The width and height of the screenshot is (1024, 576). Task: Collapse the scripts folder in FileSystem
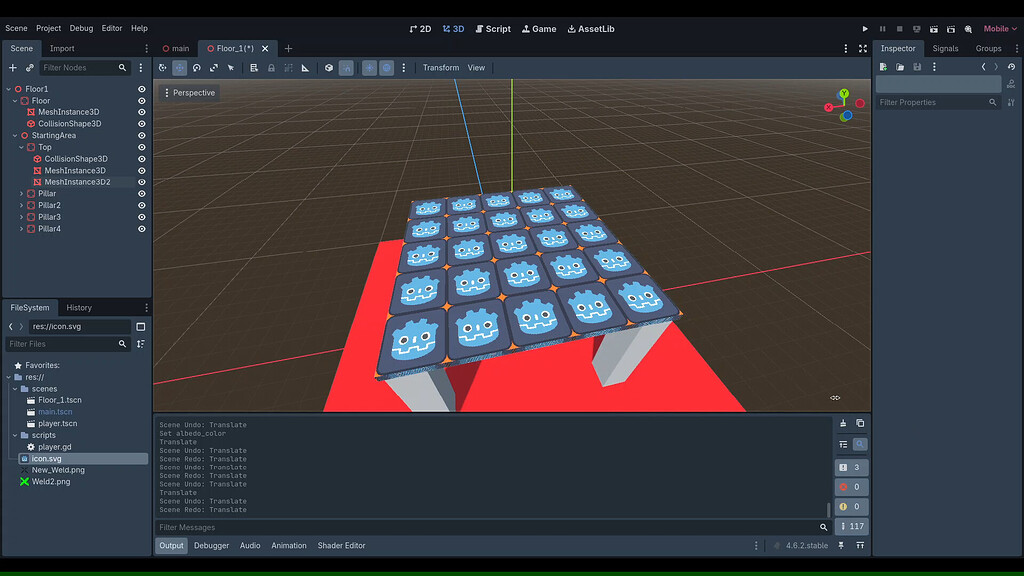tap(15, 436)
